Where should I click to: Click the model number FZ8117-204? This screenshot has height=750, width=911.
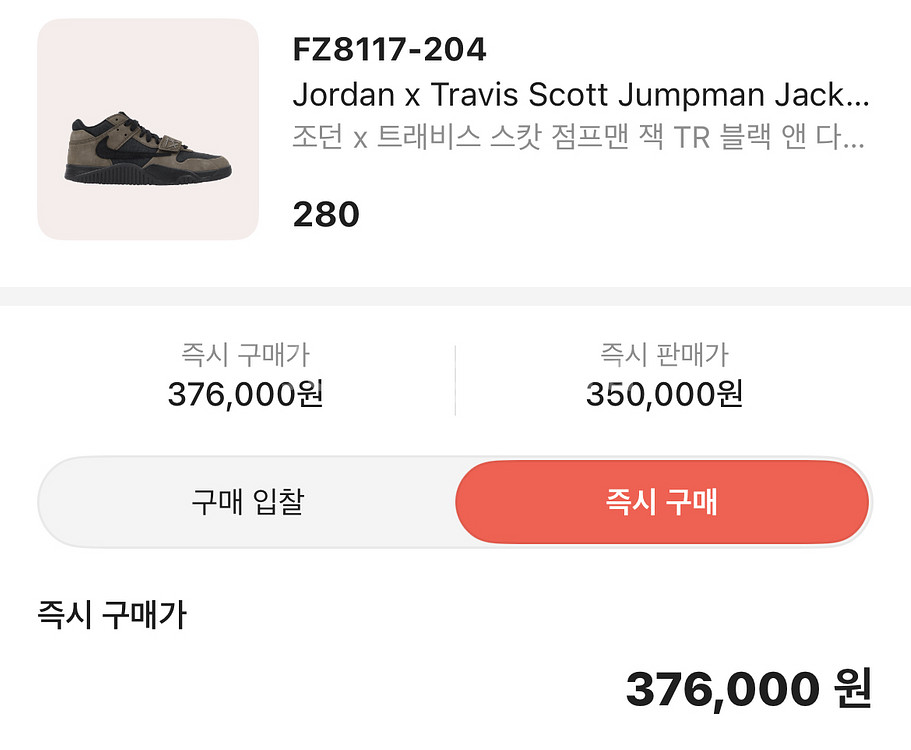(x=389, y=49)
